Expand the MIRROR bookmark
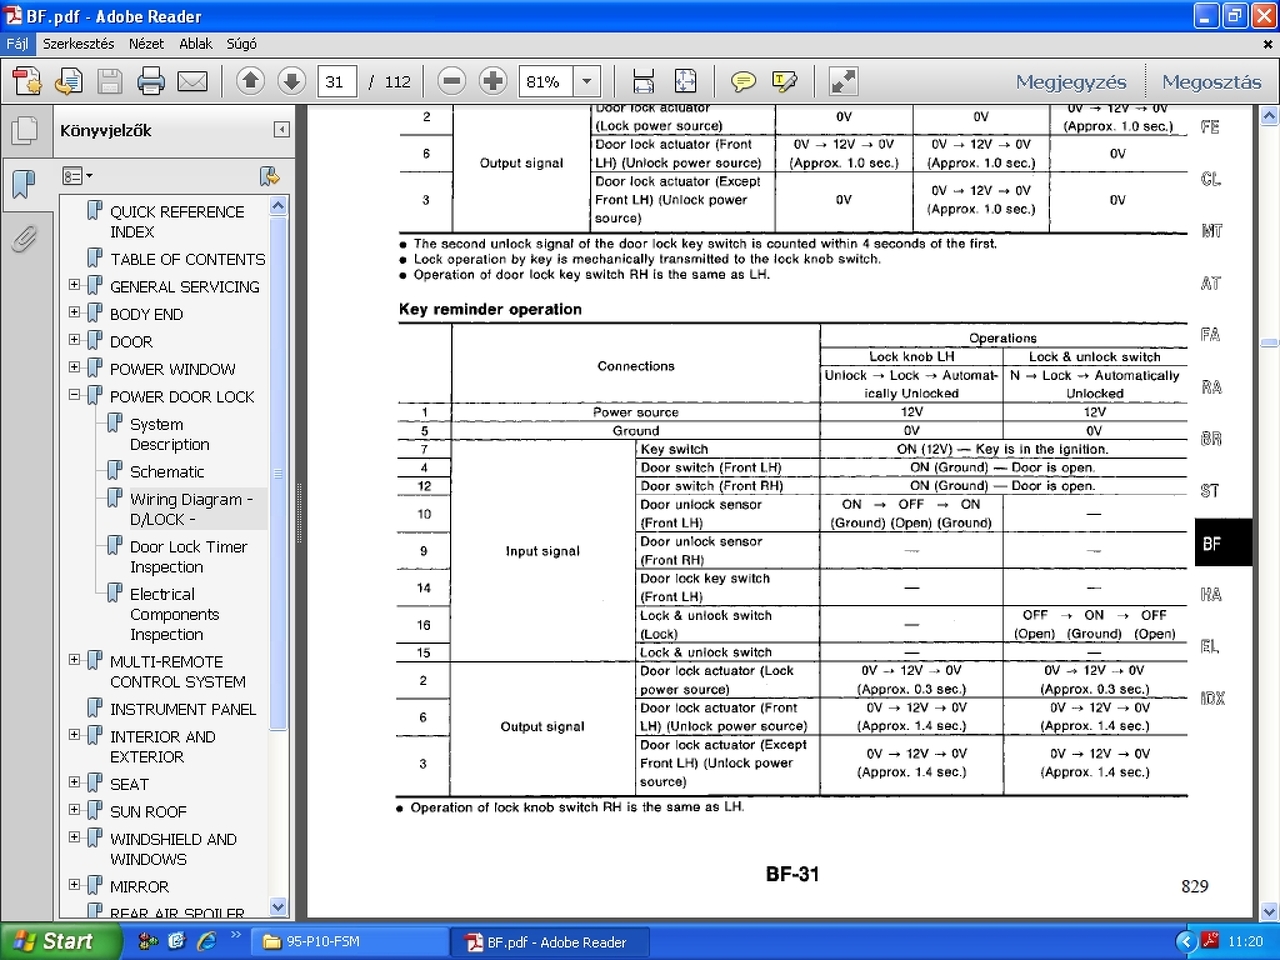1280x960 pixels. (x=74, y=885)
